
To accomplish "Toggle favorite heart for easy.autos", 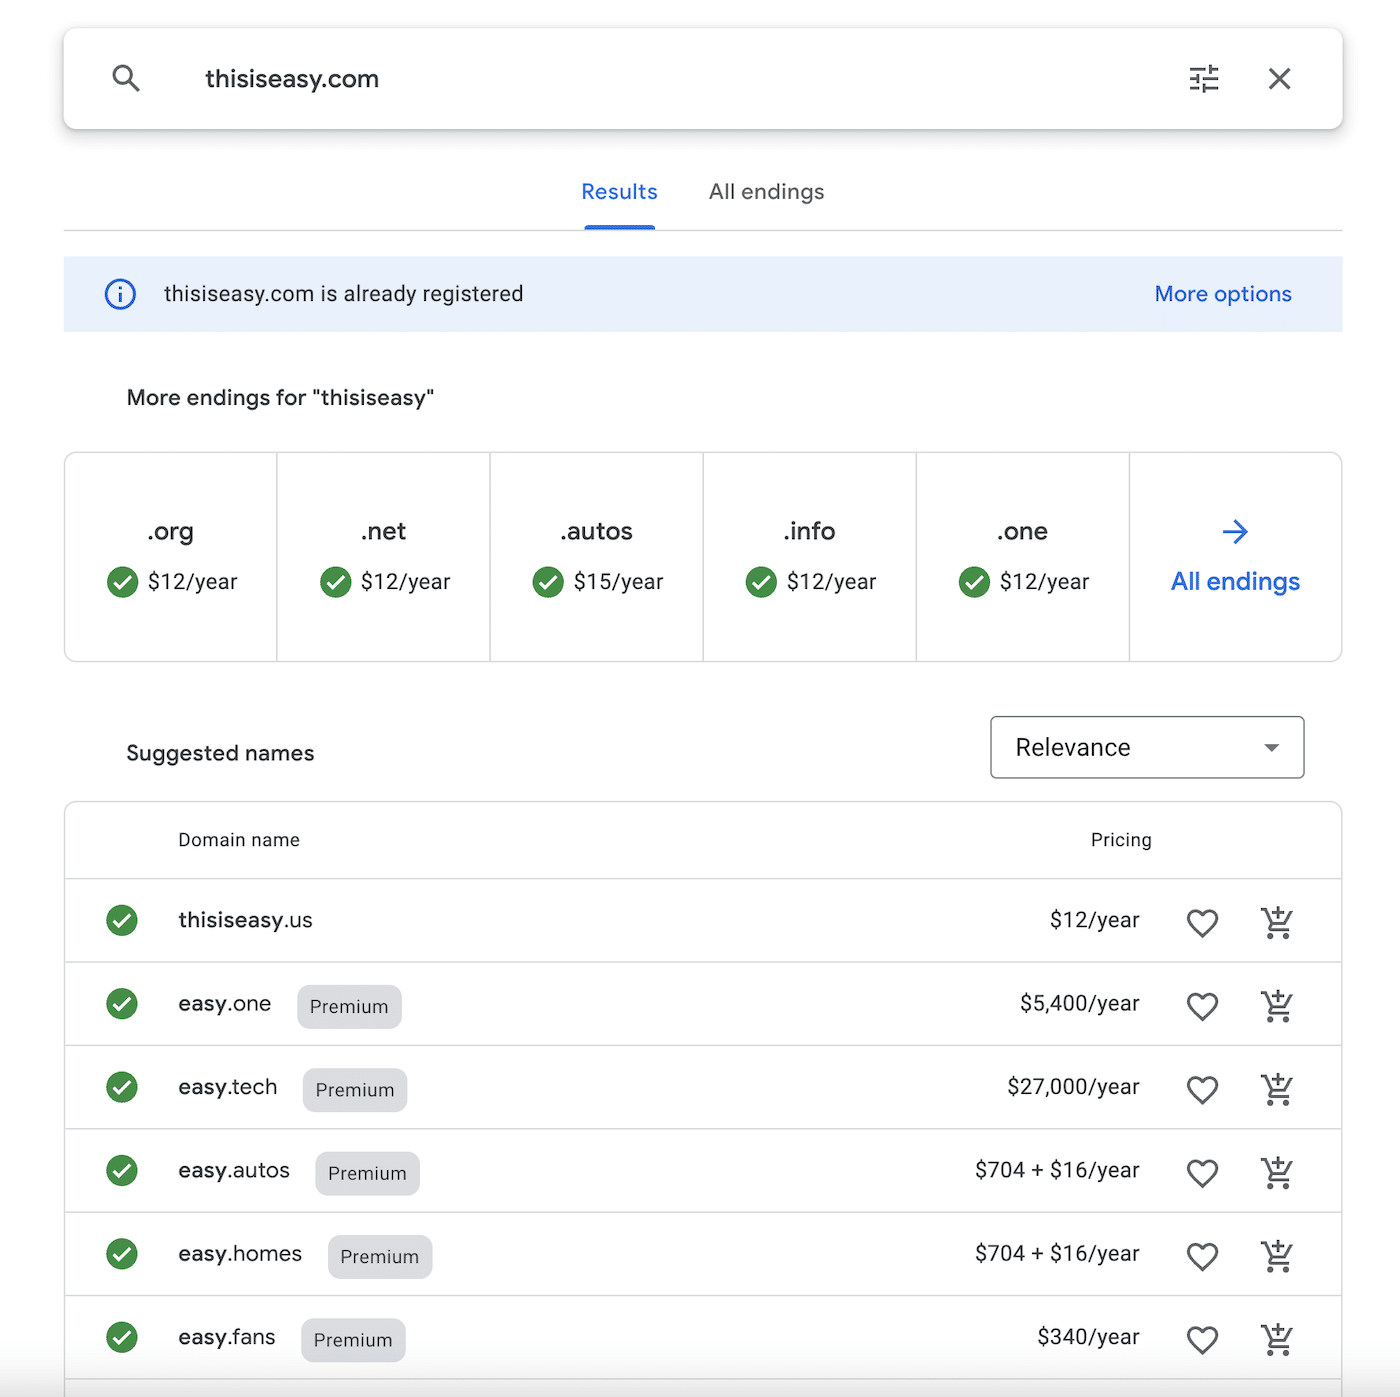I will [x=1202, y=1172].
